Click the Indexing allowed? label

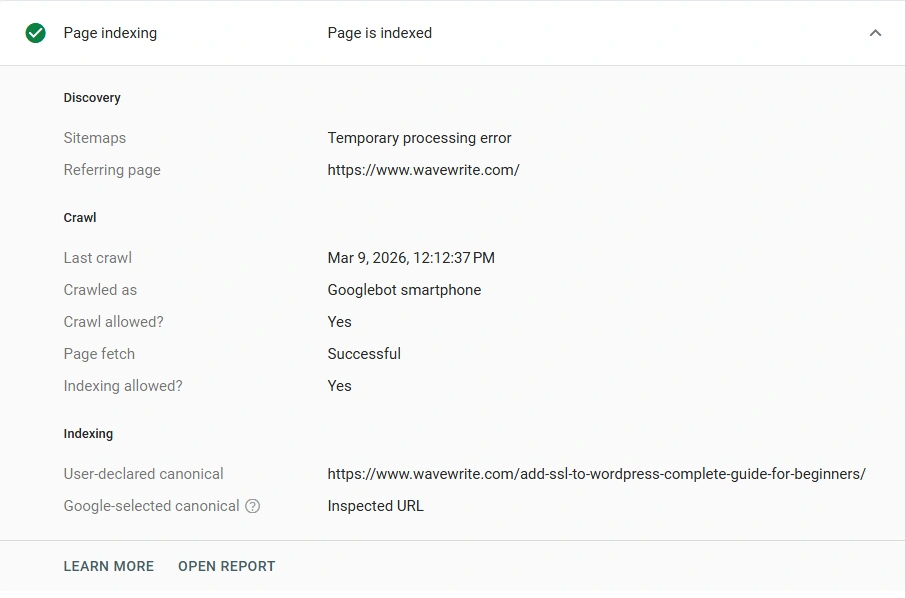[123, 386]
